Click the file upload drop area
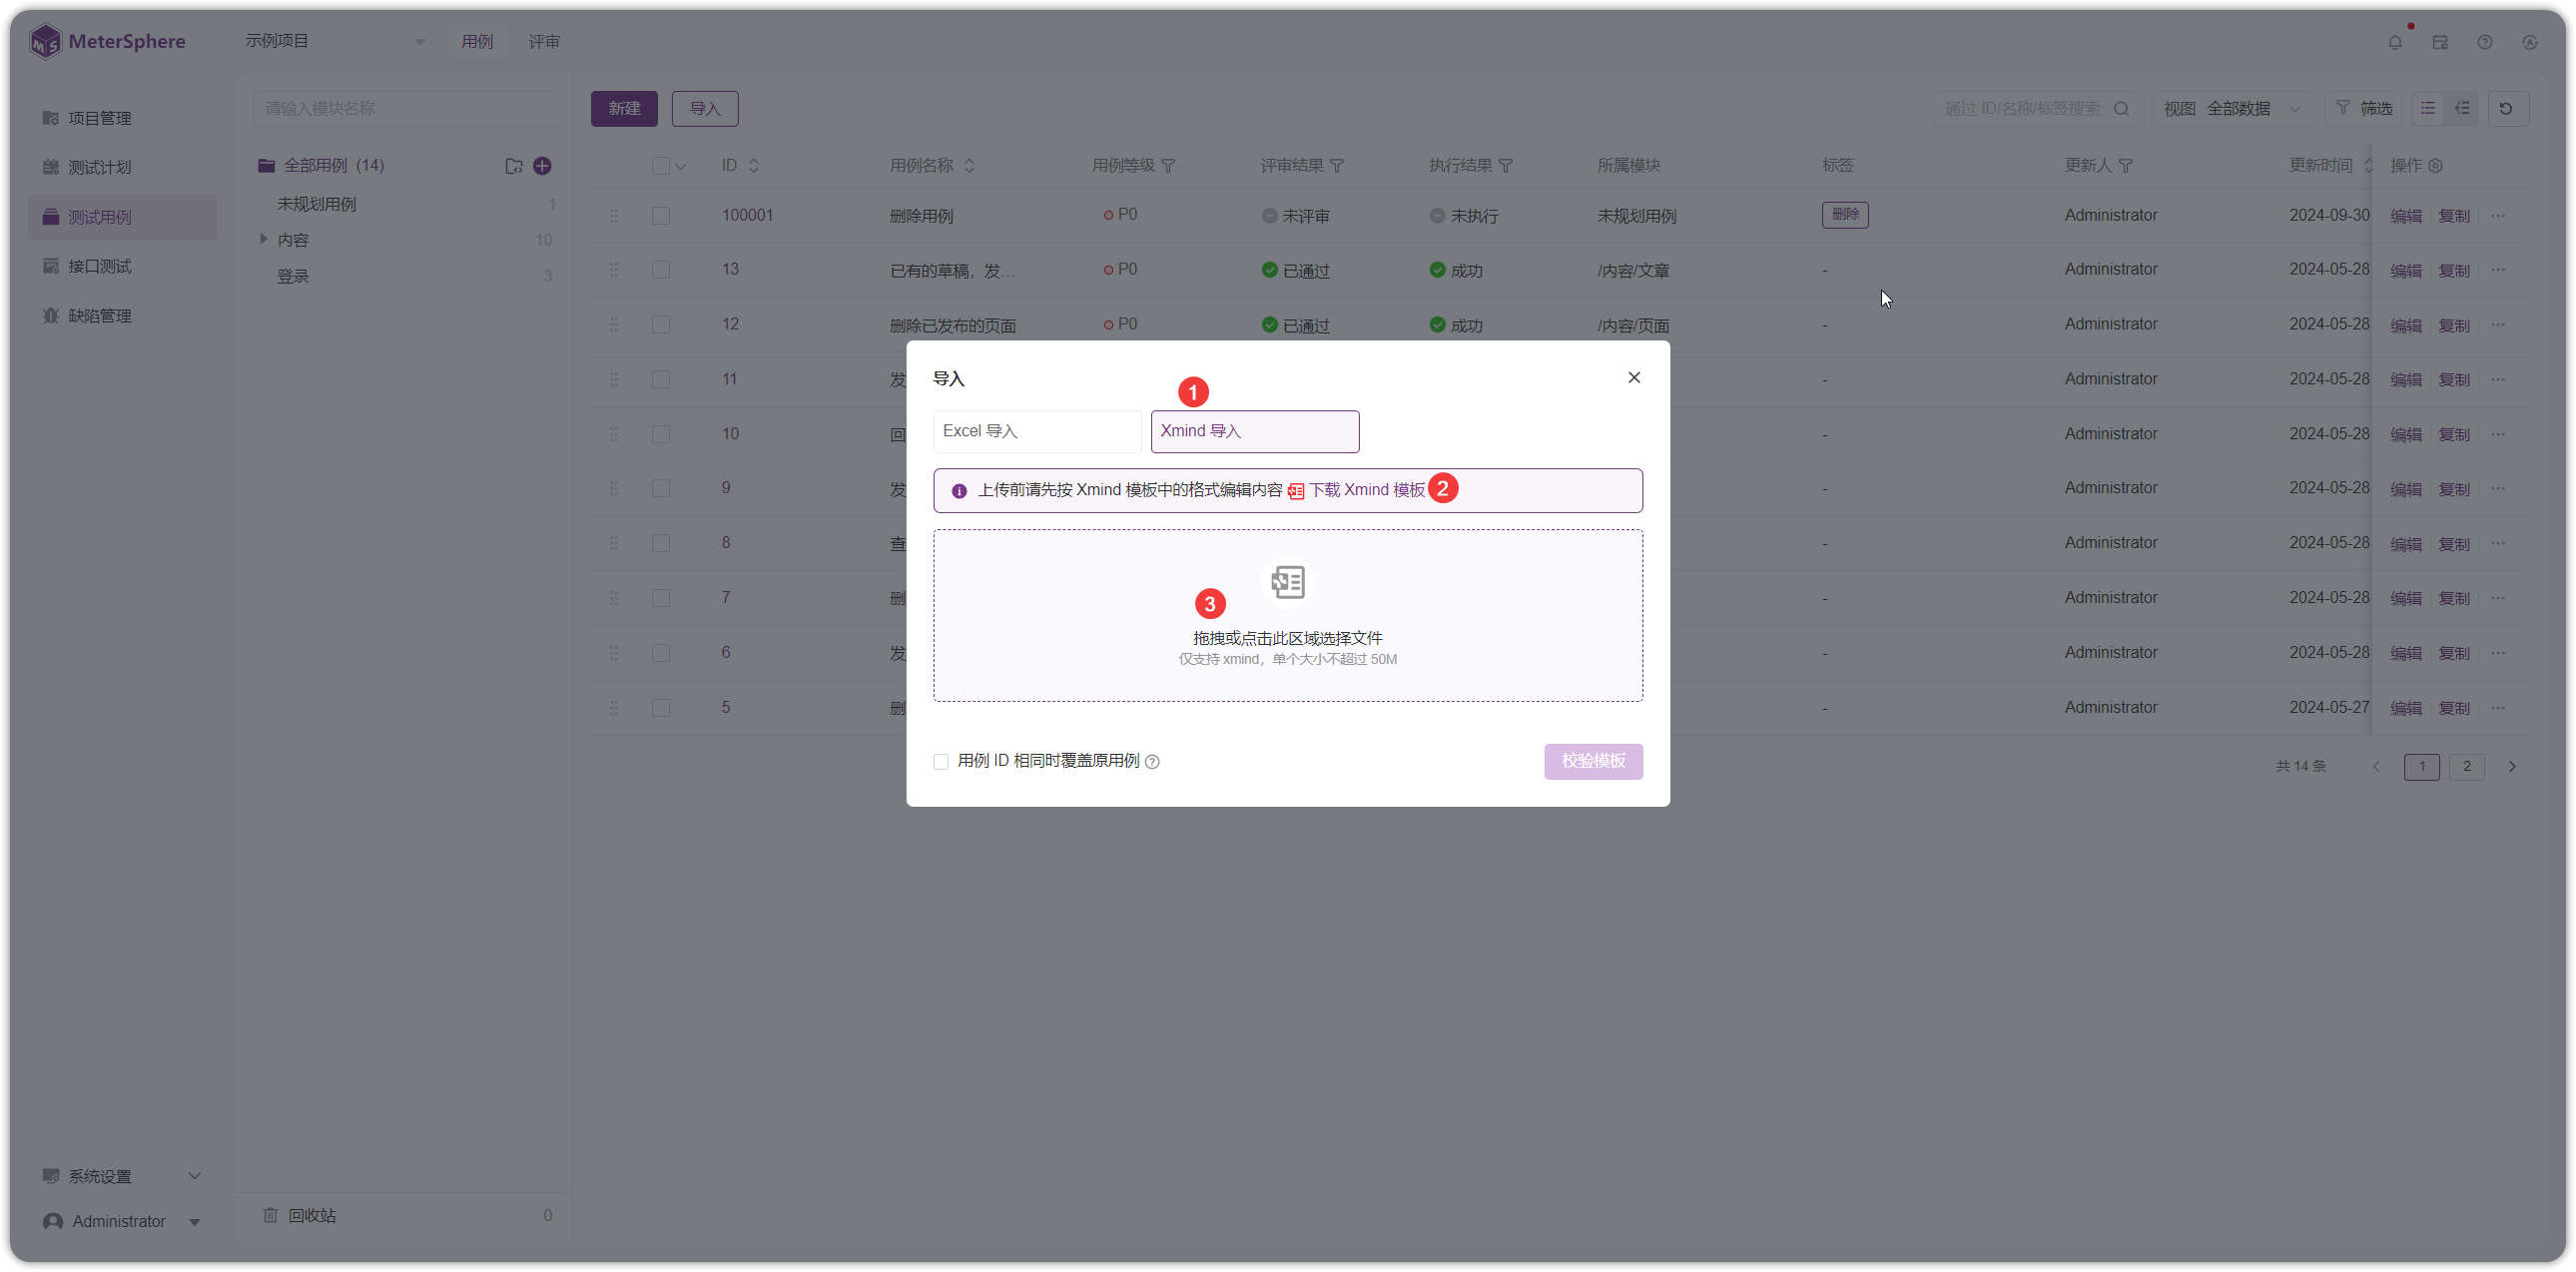This screenshot has width=2576, height=1272. pos(1287,615)
